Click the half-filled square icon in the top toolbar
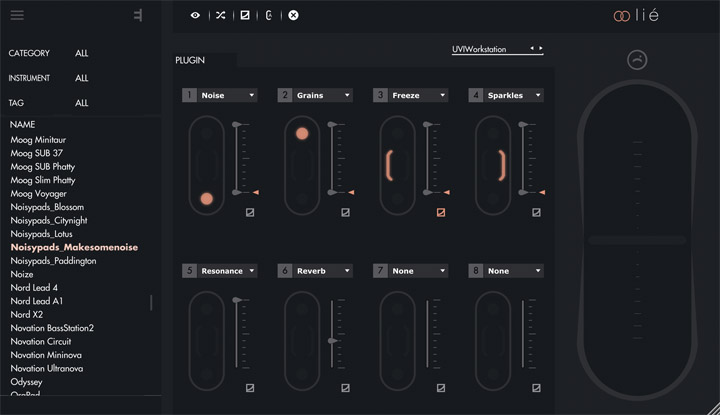Viewport: 720px width, 415px height. pyautogui.click(x=245, y=15)
